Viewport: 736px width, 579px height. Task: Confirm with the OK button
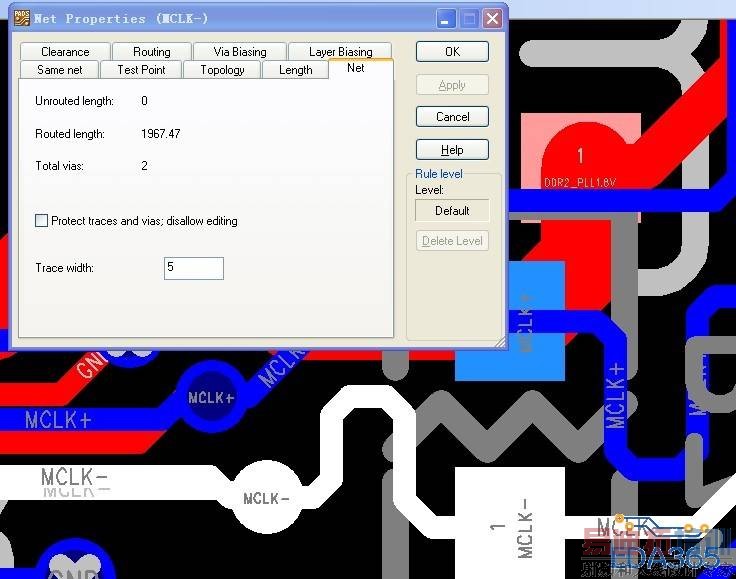pyautogui.click(x=452, y=52)
